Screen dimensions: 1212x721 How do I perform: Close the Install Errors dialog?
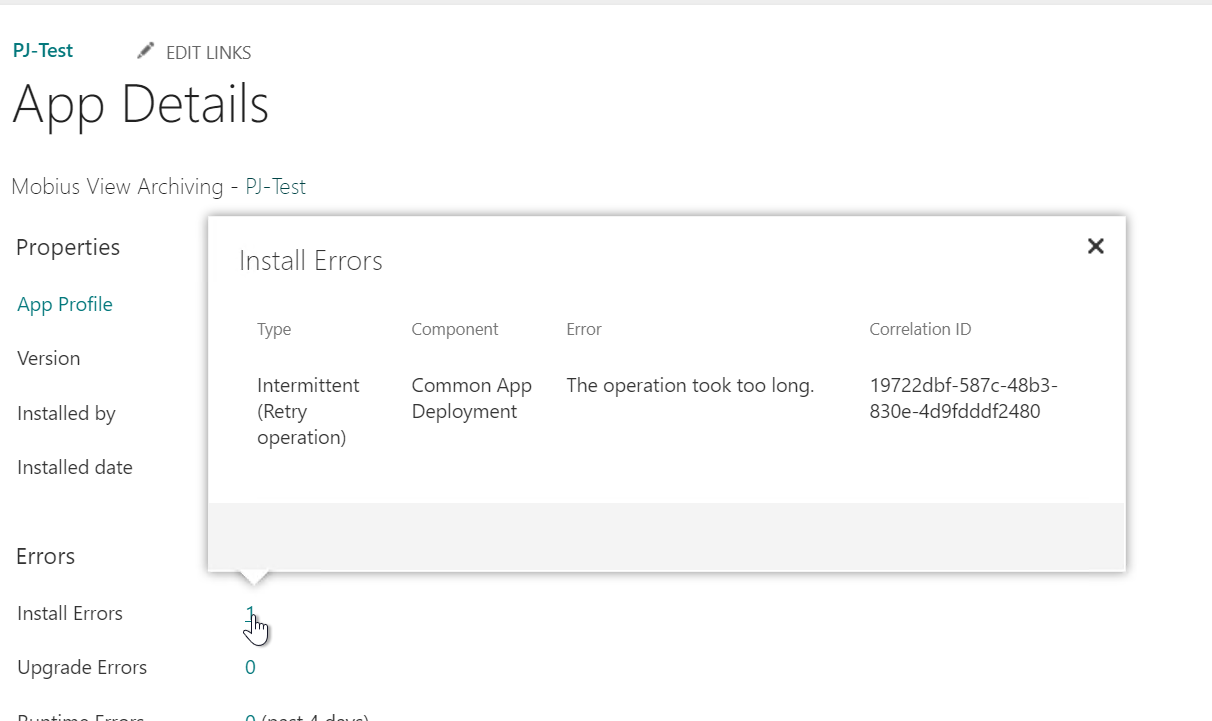click(1095, 245)
